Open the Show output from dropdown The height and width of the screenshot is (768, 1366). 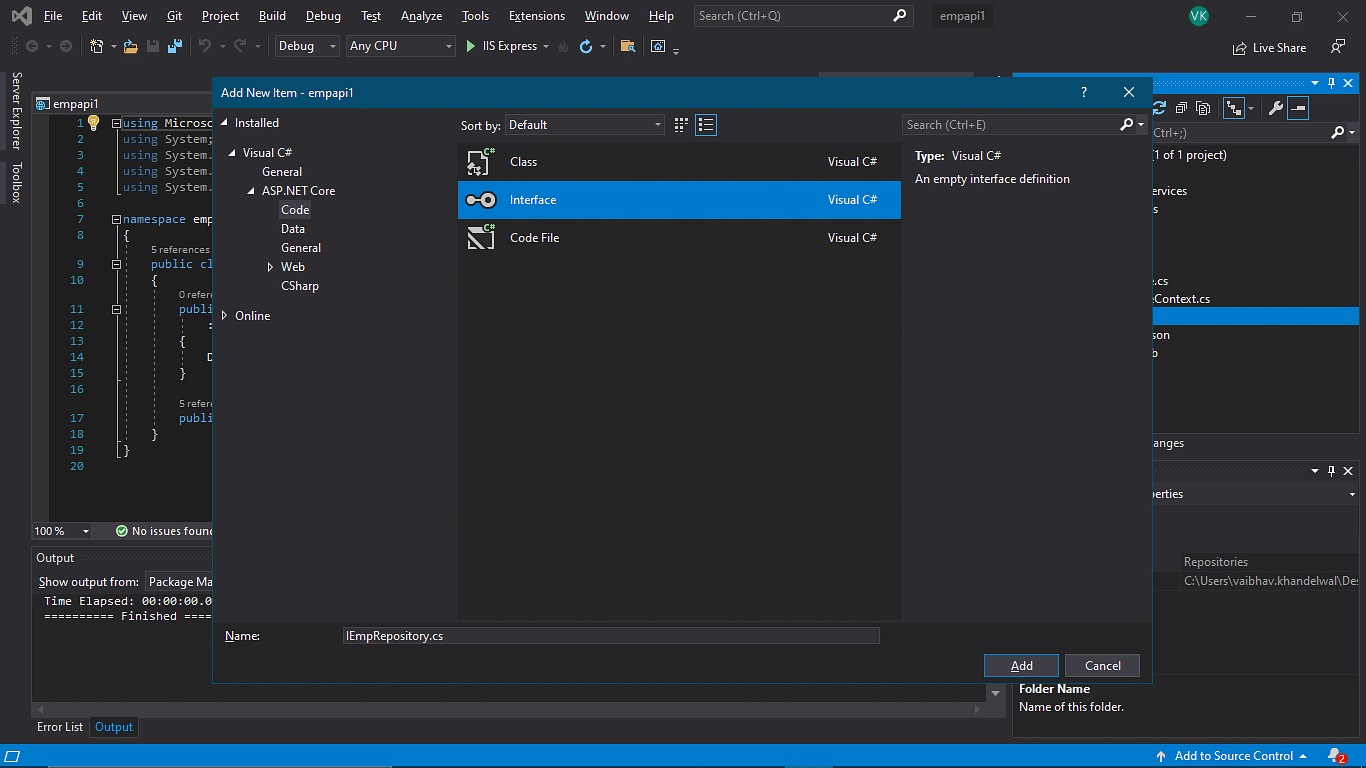click(x=180, y=582)
